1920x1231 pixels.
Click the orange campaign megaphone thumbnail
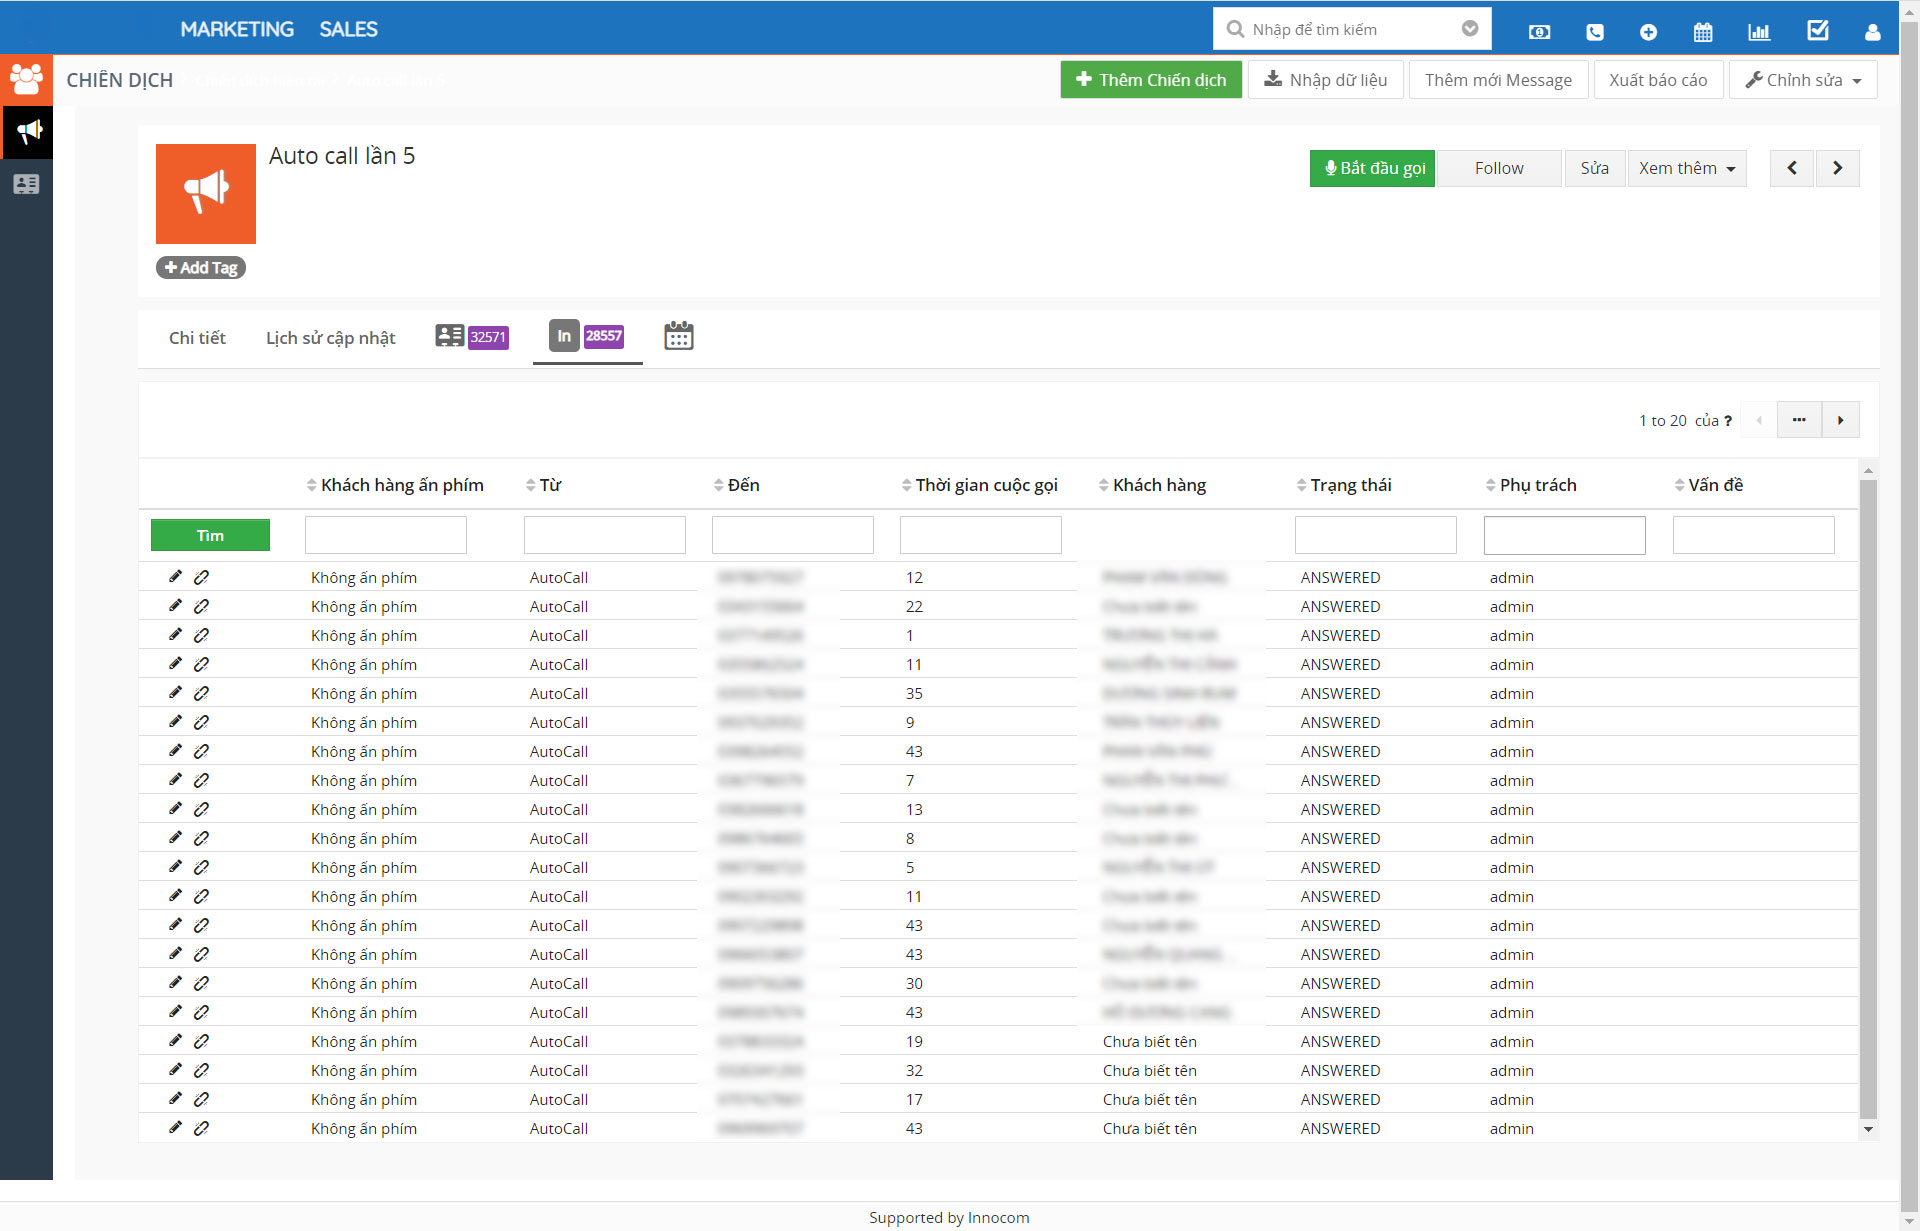[x=206, y=194]
